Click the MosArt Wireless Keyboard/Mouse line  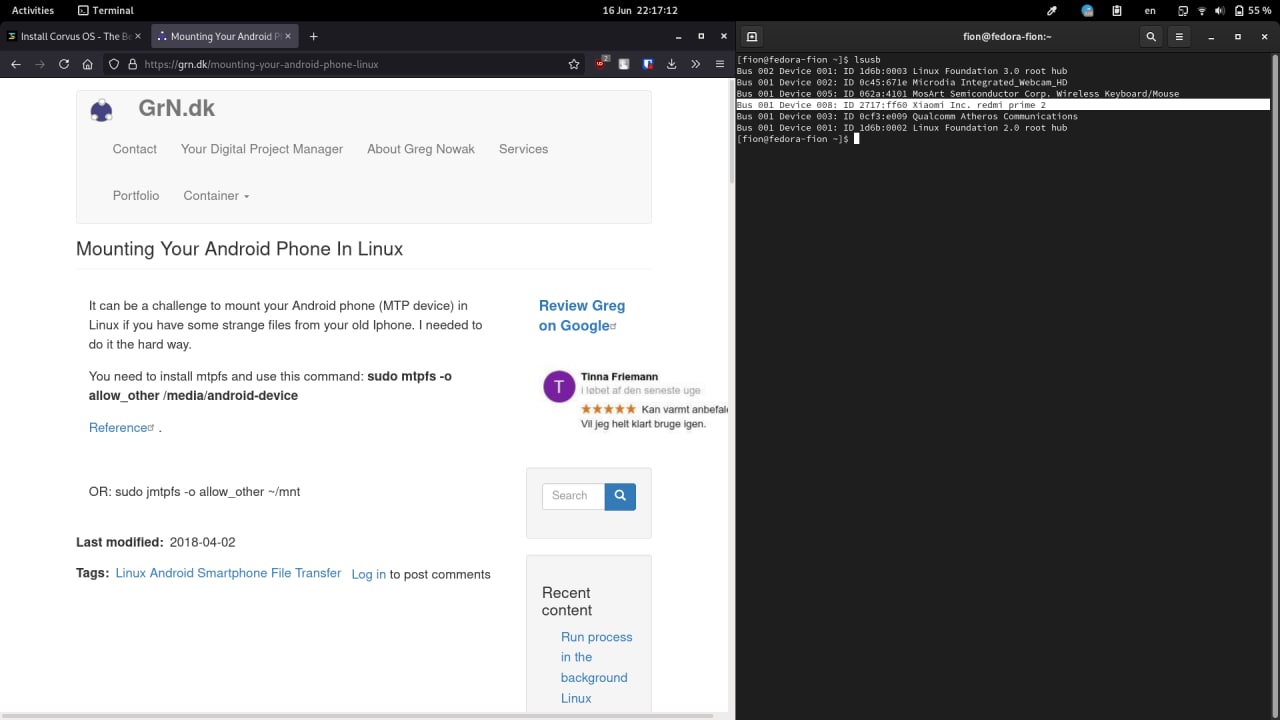[958, 94]
